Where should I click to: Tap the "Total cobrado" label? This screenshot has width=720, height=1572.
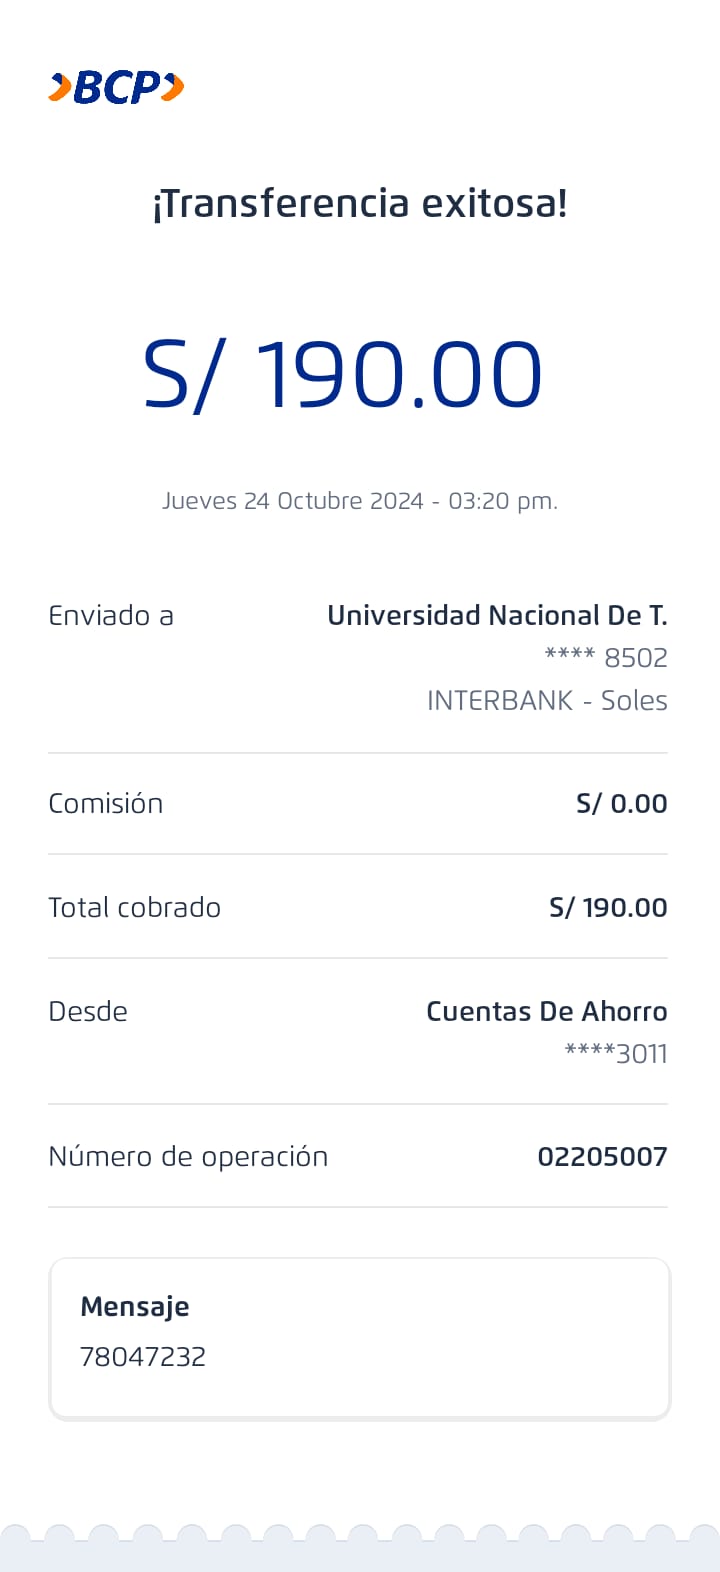pyautogui.click(x=135, y=908)
